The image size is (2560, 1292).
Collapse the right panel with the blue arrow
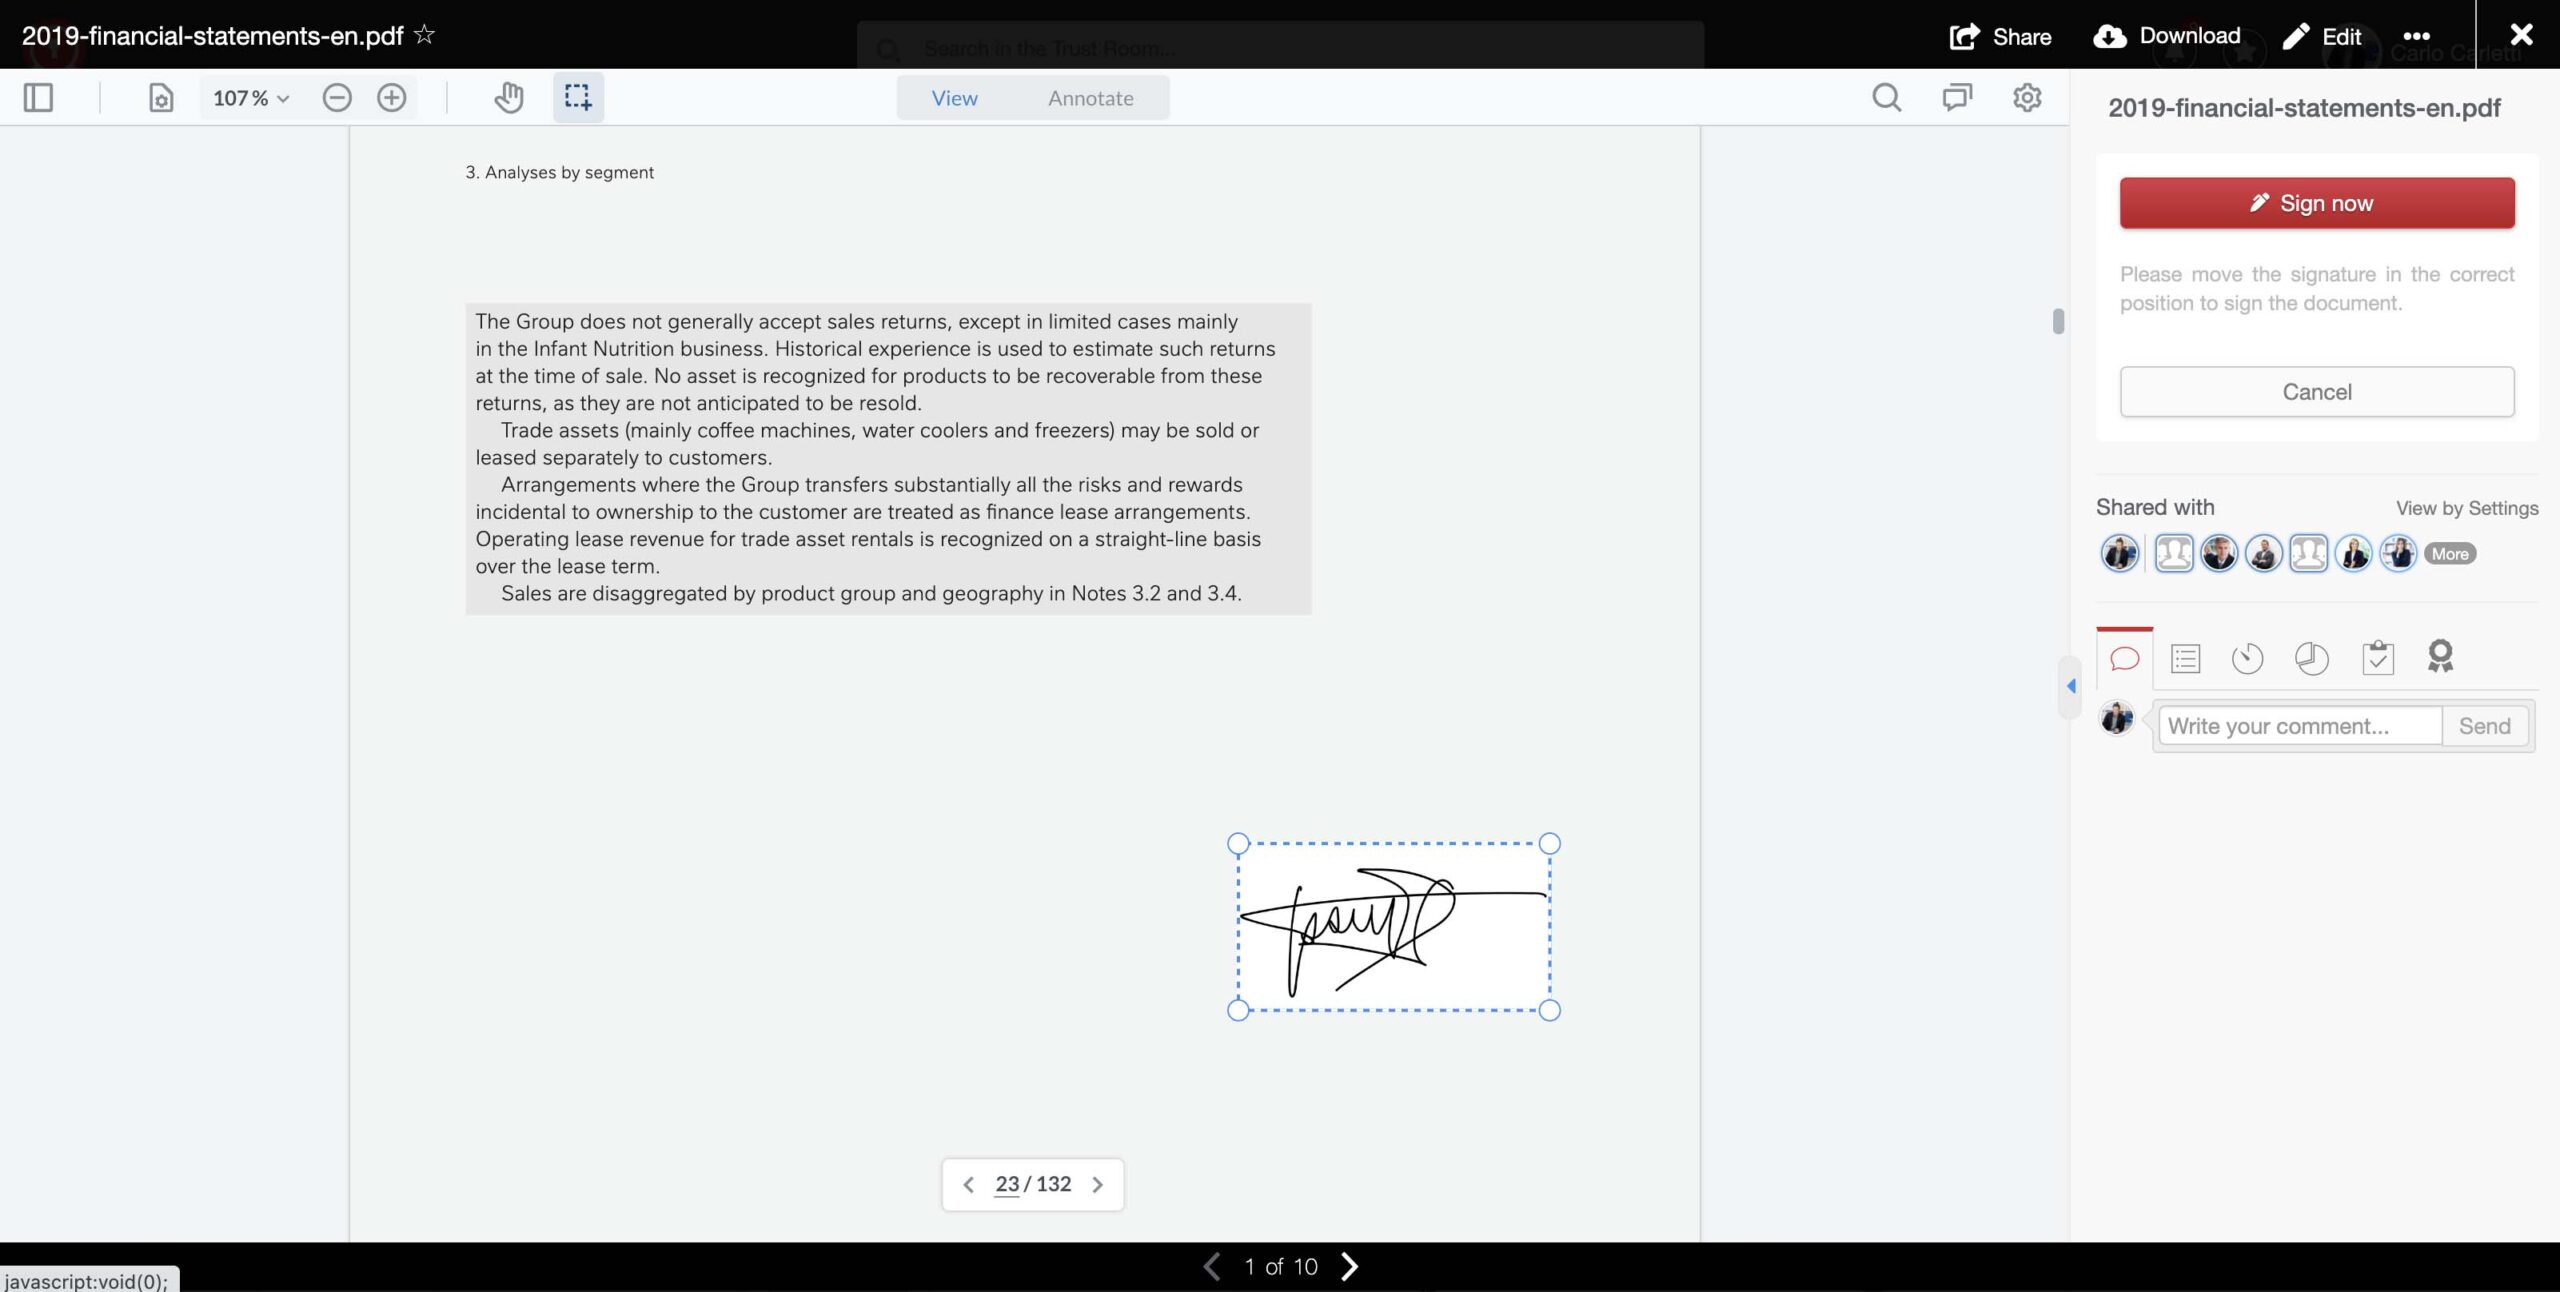tap(2069, 687)
